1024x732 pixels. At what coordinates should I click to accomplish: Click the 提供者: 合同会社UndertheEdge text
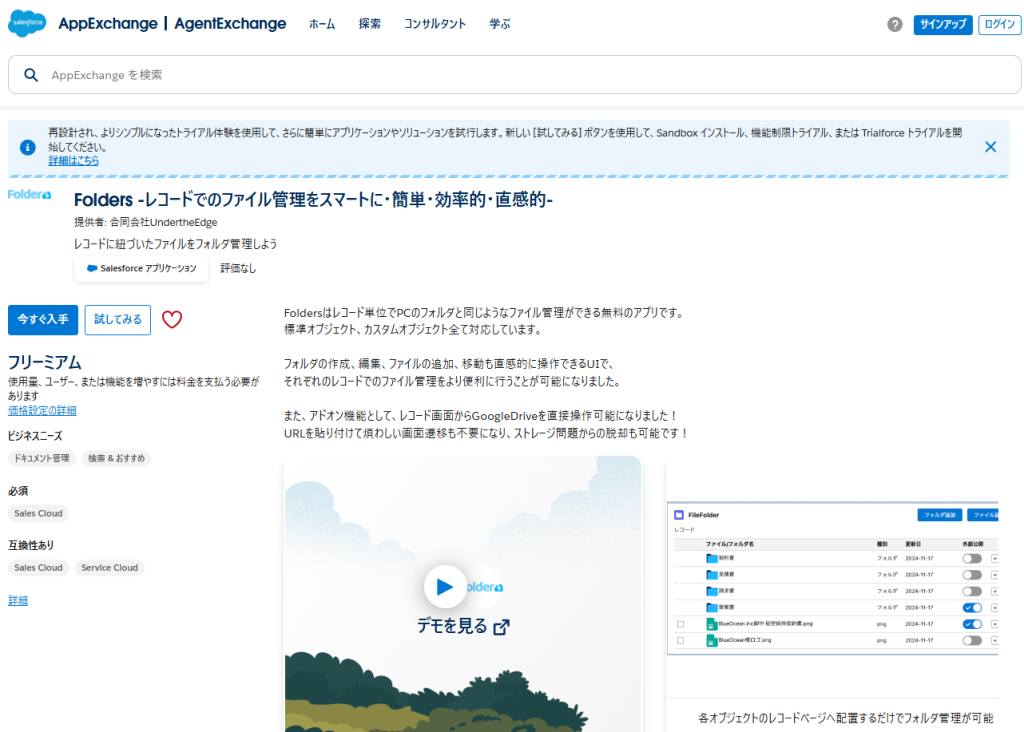tap(146, 223)
